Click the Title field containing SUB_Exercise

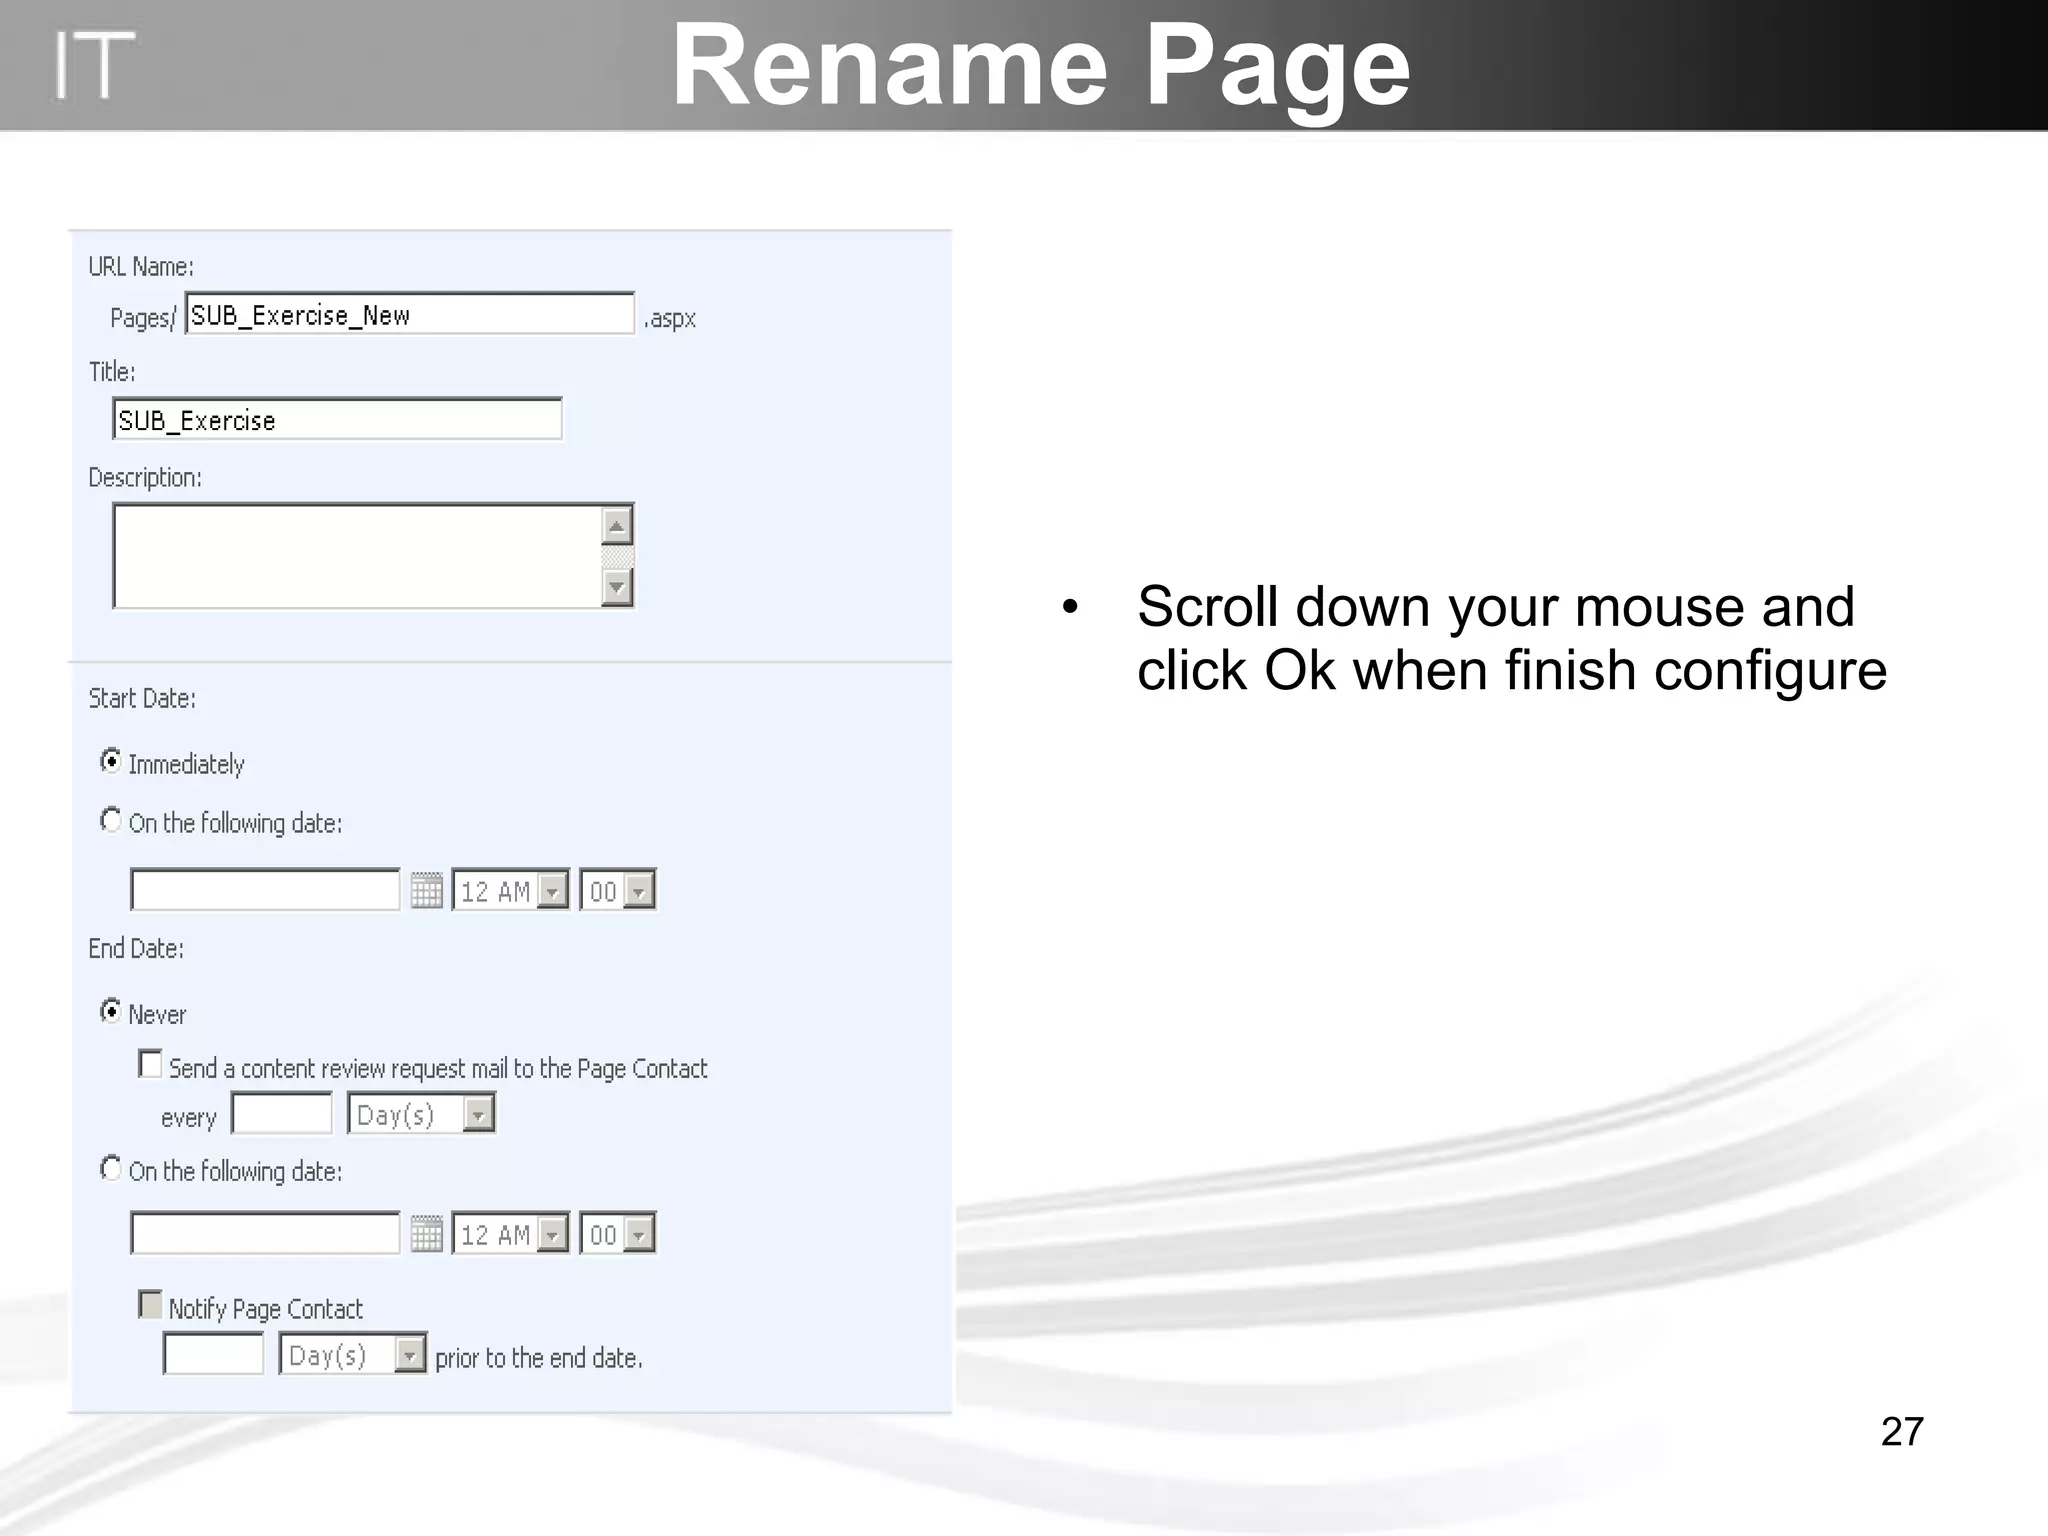(337, 419)
